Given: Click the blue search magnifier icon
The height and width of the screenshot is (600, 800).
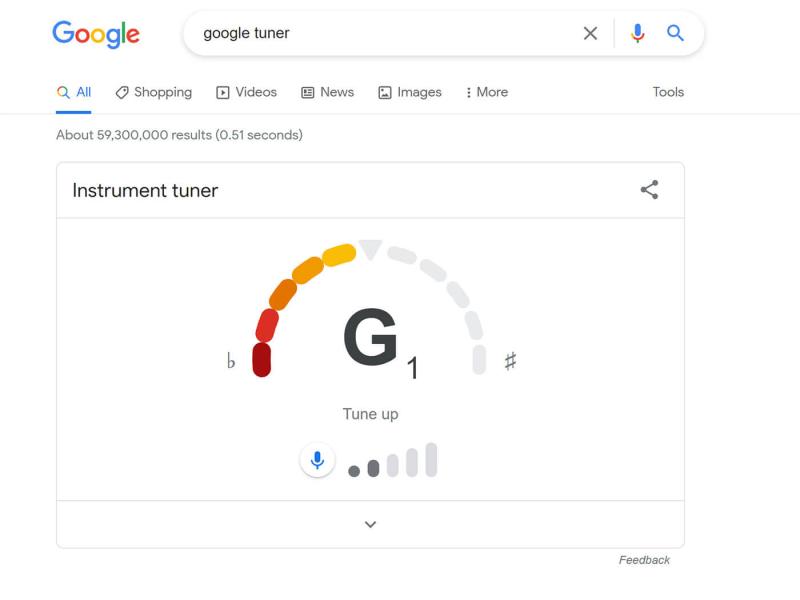Looking at the screenshot, I should point(675,33).
